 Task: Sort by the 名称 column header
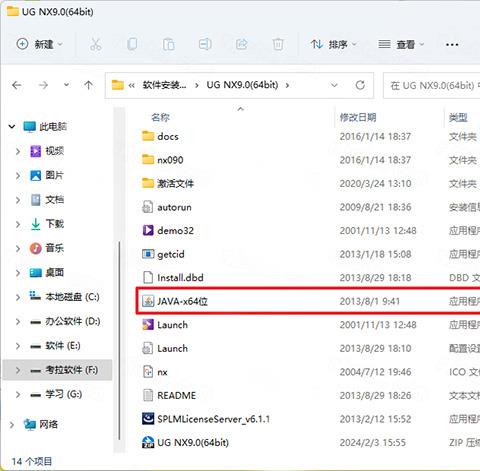coord(160,117)
